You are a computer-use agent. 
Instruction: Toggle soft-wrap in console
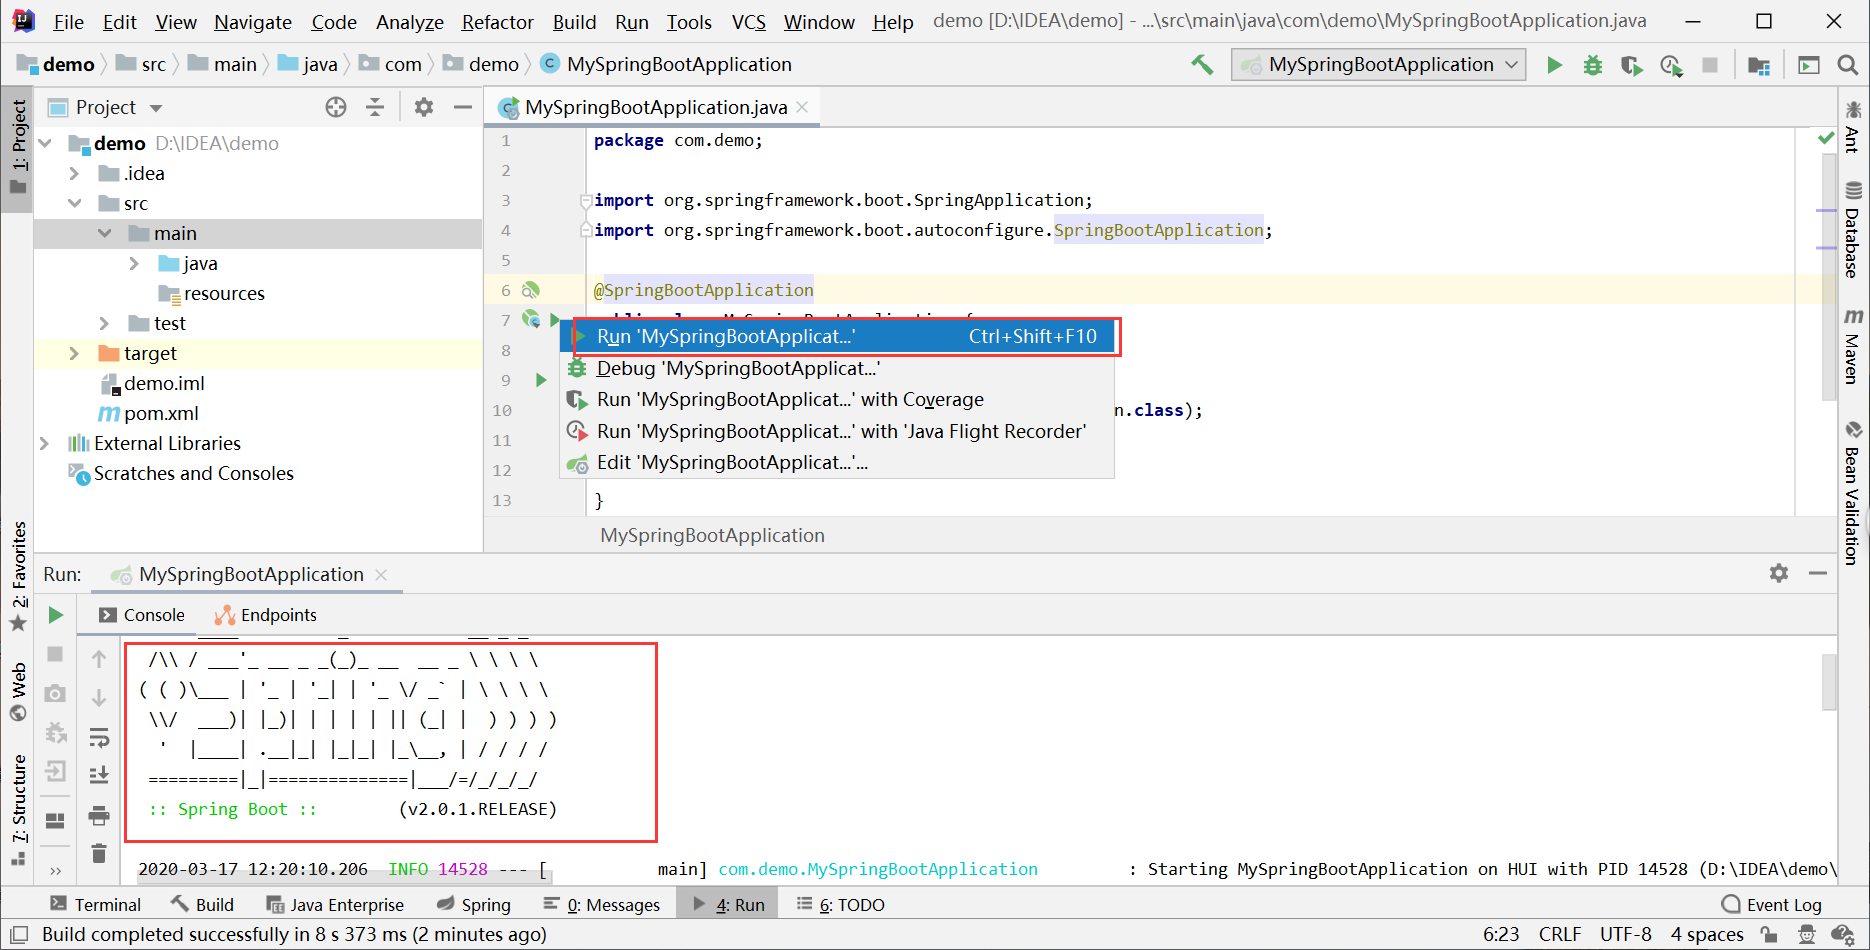[99, 738]
